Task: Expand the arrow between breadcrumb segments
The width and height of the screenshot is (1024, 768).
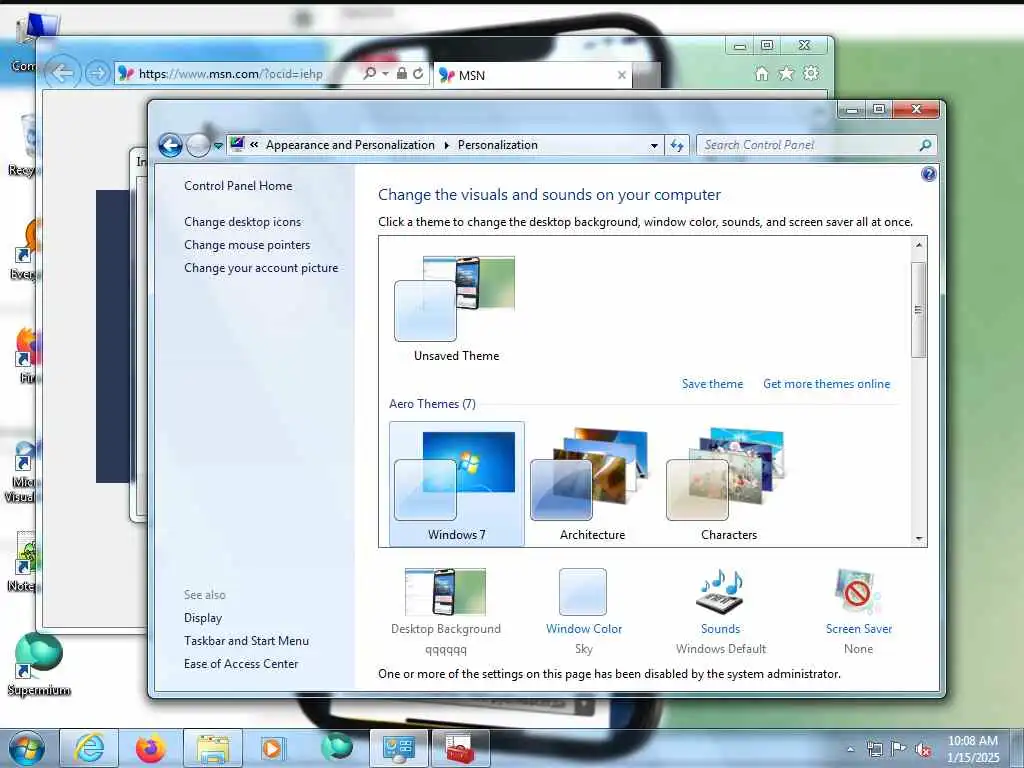Action: point(447,145)
